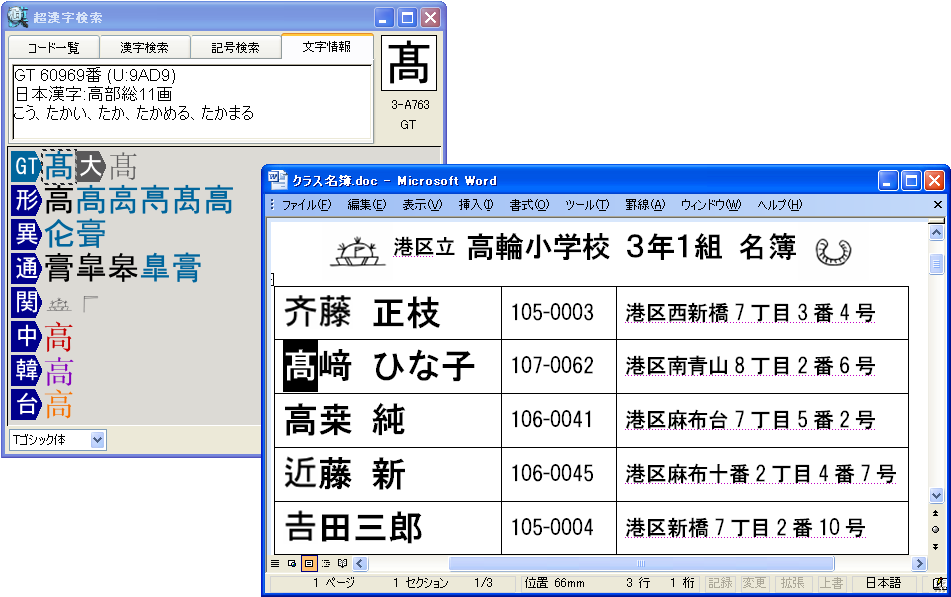The height and width of the screenshot is (597, 951).
Task: Toggle 上書 overwrite mode in status bar
Action: click(831, 583)
